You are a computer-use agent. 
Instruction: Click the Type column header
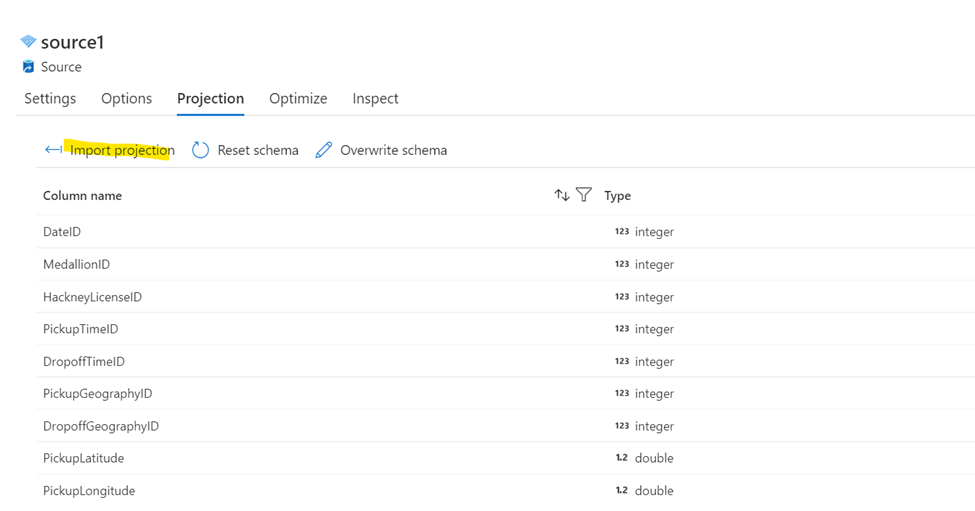tap(617, 195)
